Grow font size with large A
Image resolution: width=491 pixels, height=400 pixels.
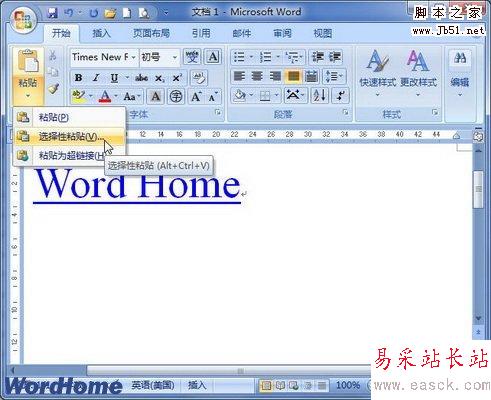[x=196, y=97]
